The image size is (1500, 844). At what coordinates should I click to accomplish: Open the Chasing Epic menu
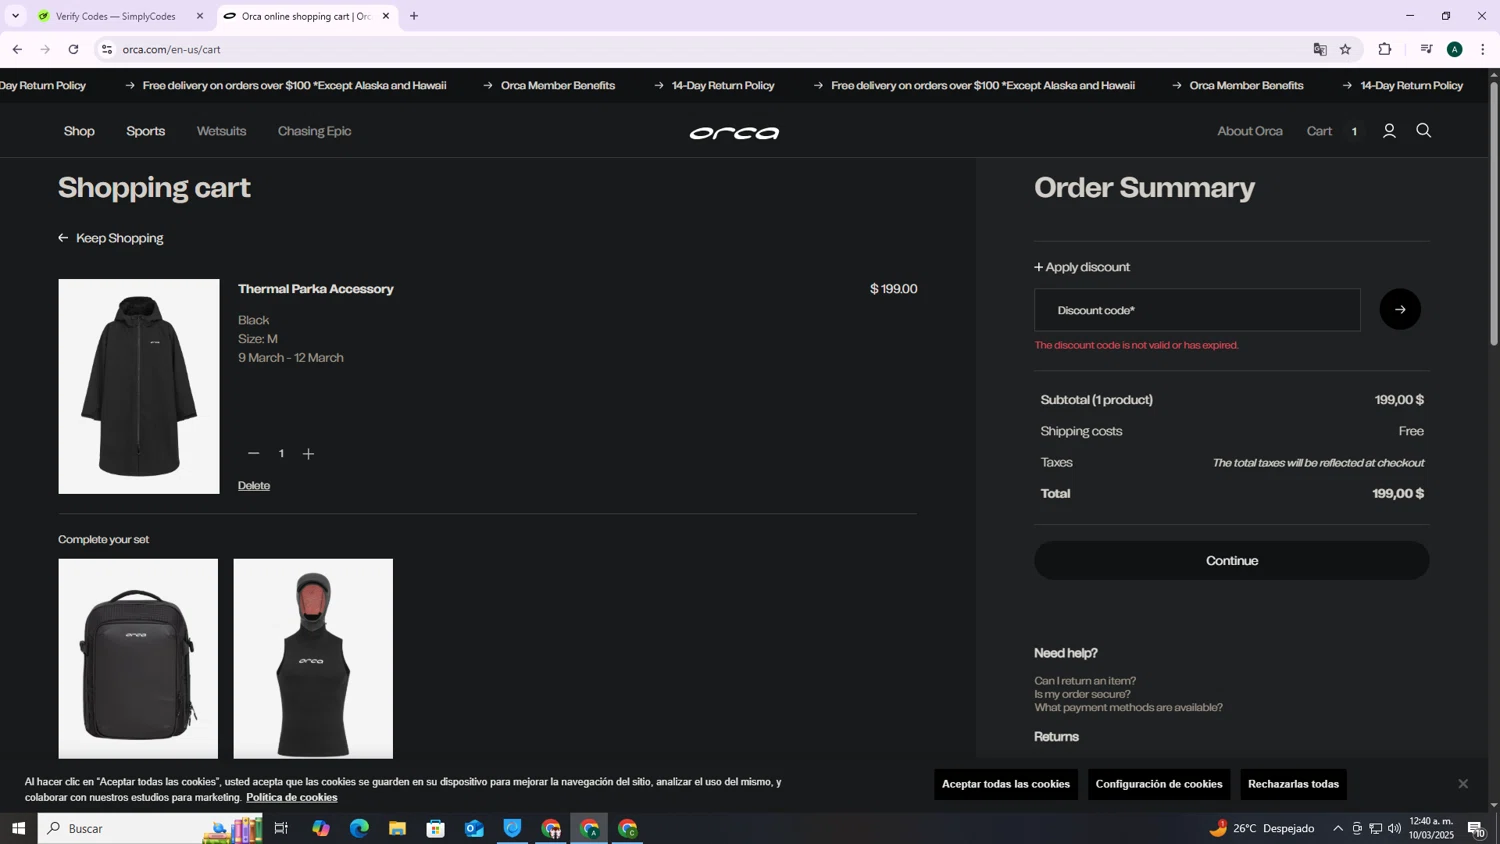click(x=314, y=131)
